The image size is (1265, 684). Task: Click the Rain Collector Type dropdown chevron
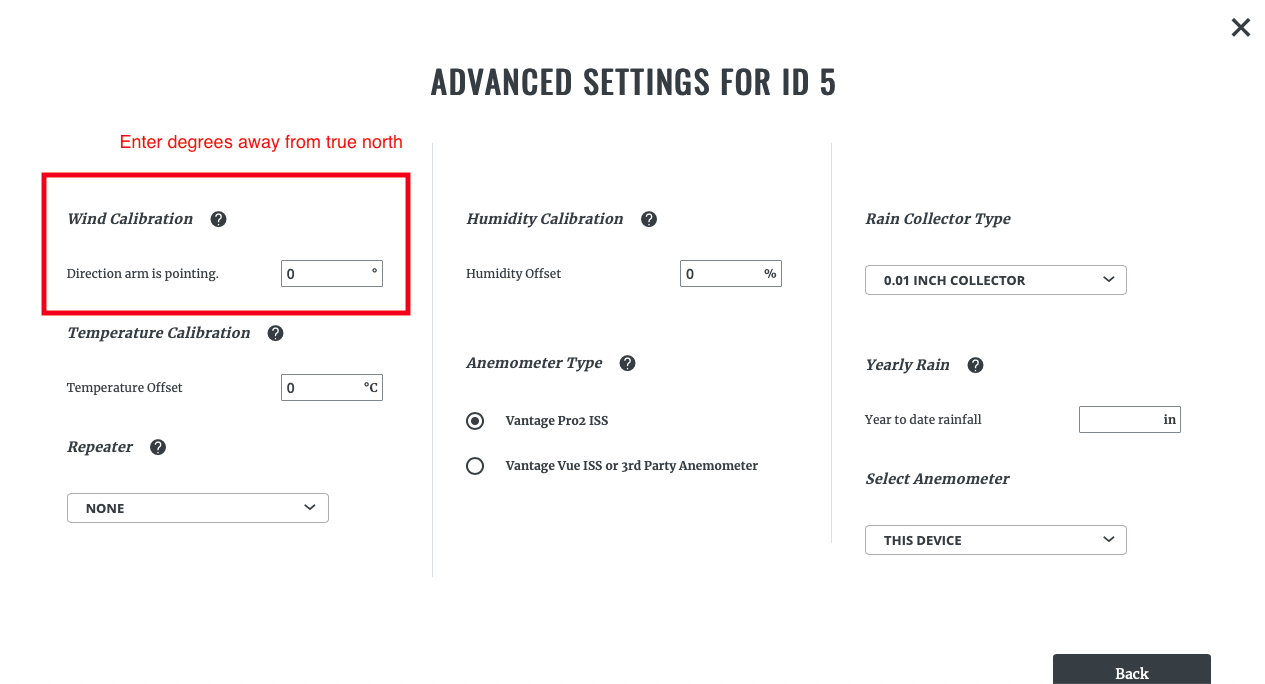(x=1108, y=280)
